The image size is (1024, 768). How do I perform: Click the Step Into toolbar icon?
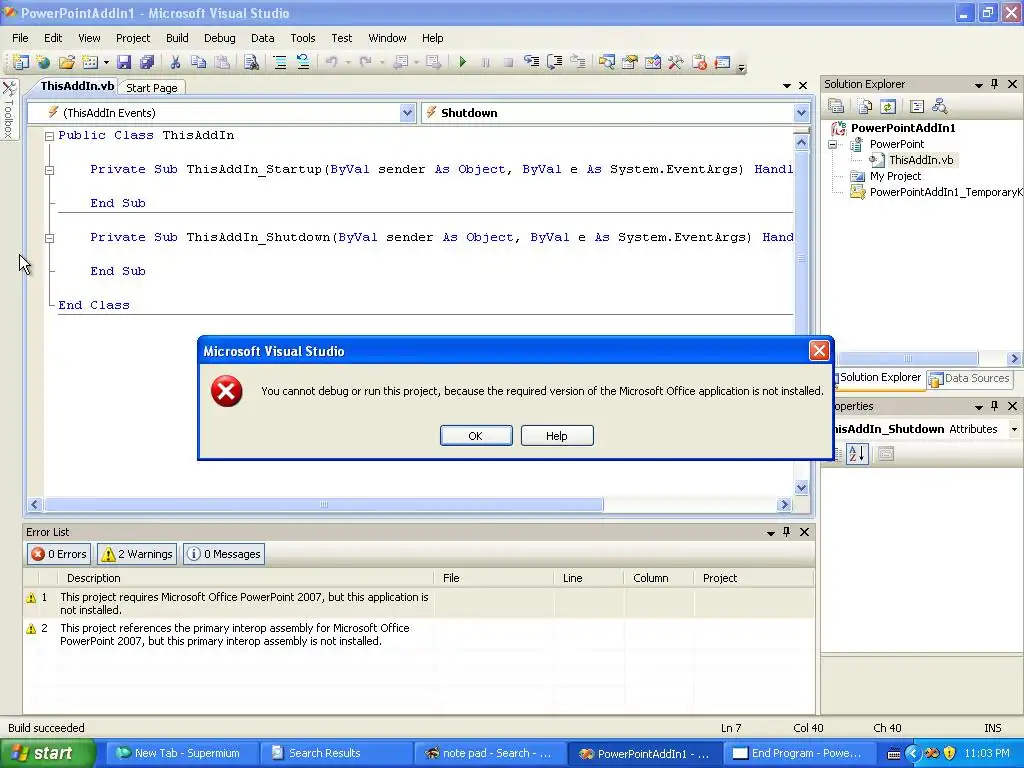[532, 62]
